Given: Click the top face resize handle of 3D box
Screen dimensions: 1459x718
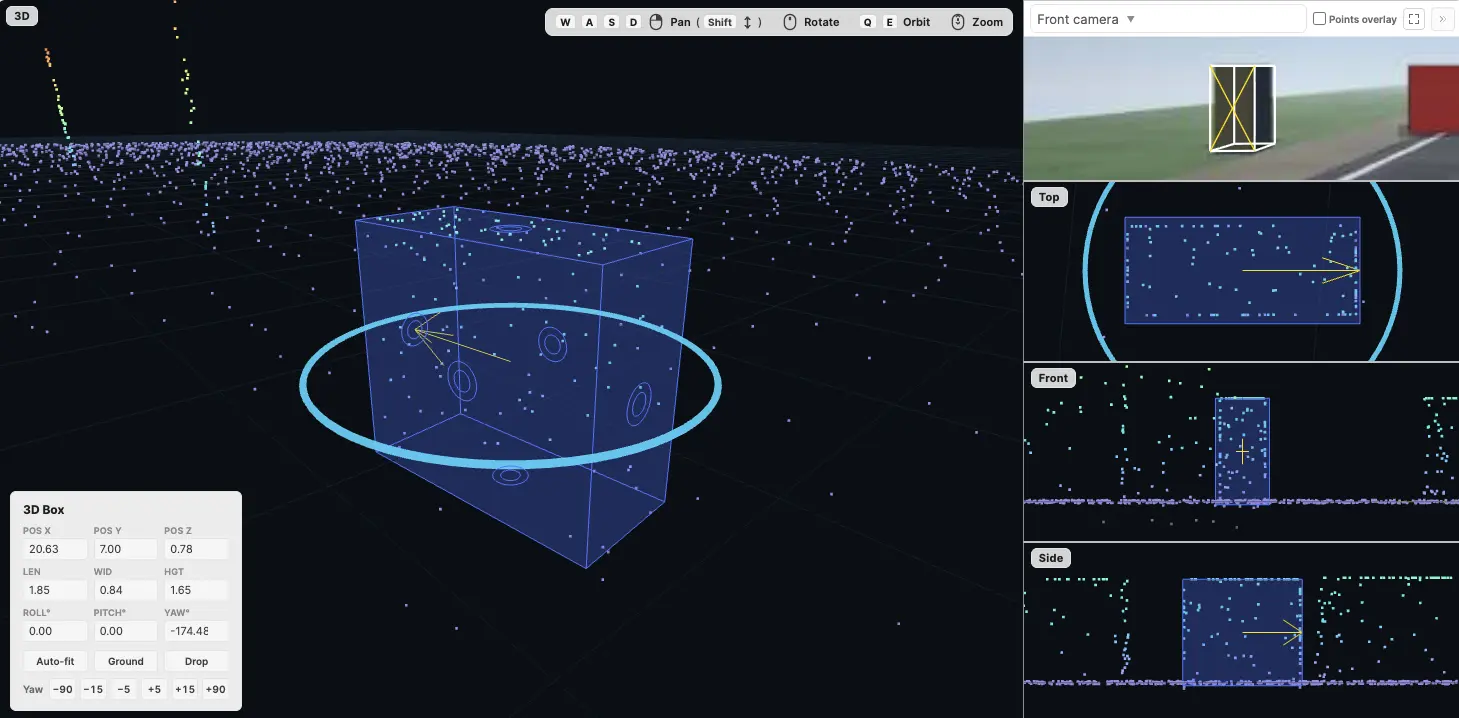Looking at the screenshot, I should coord(512,229).
